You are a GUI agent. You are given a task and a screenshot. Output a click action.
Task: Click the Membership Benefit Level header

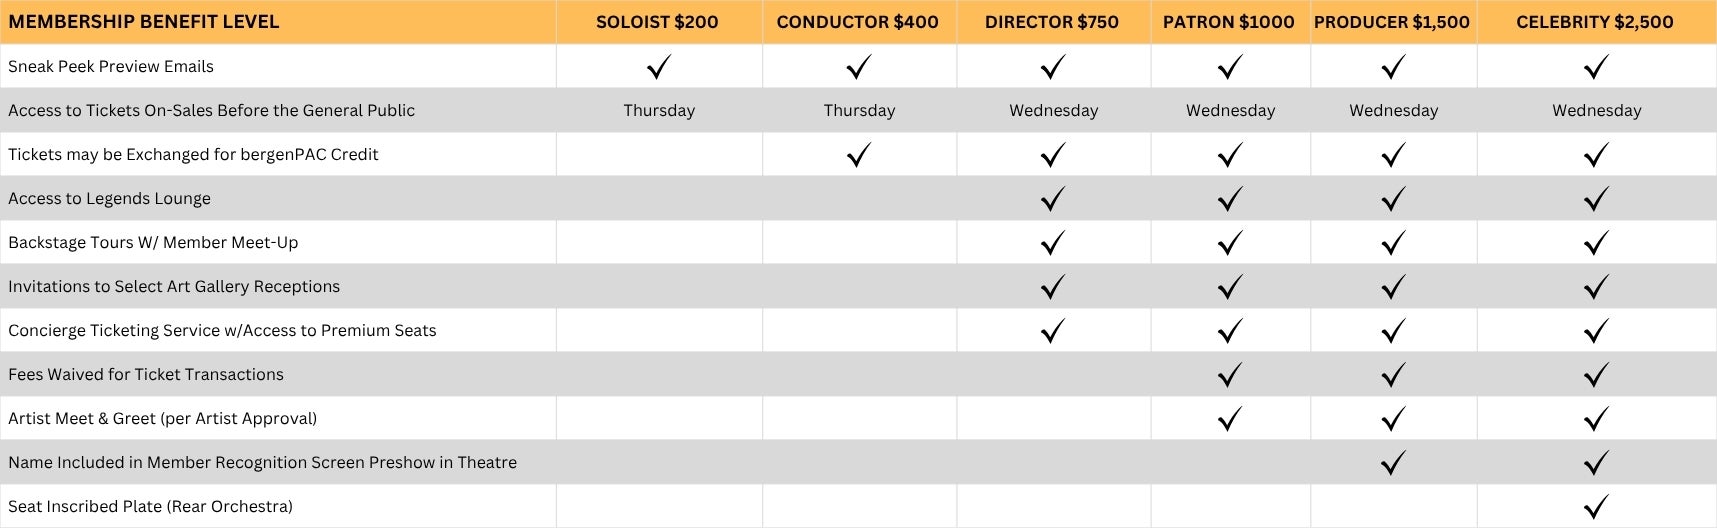tap(144, 22)
